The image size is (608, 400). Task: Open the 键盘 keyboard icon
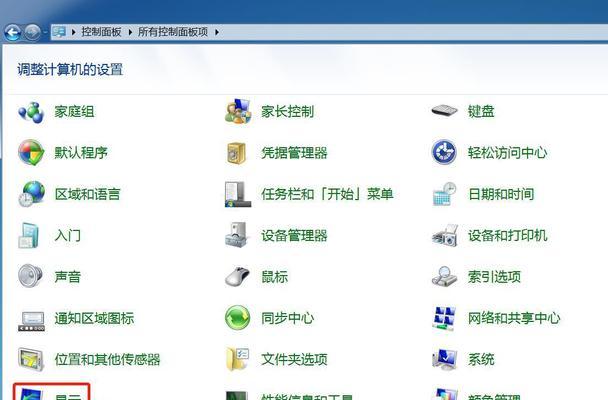(444, 111)
